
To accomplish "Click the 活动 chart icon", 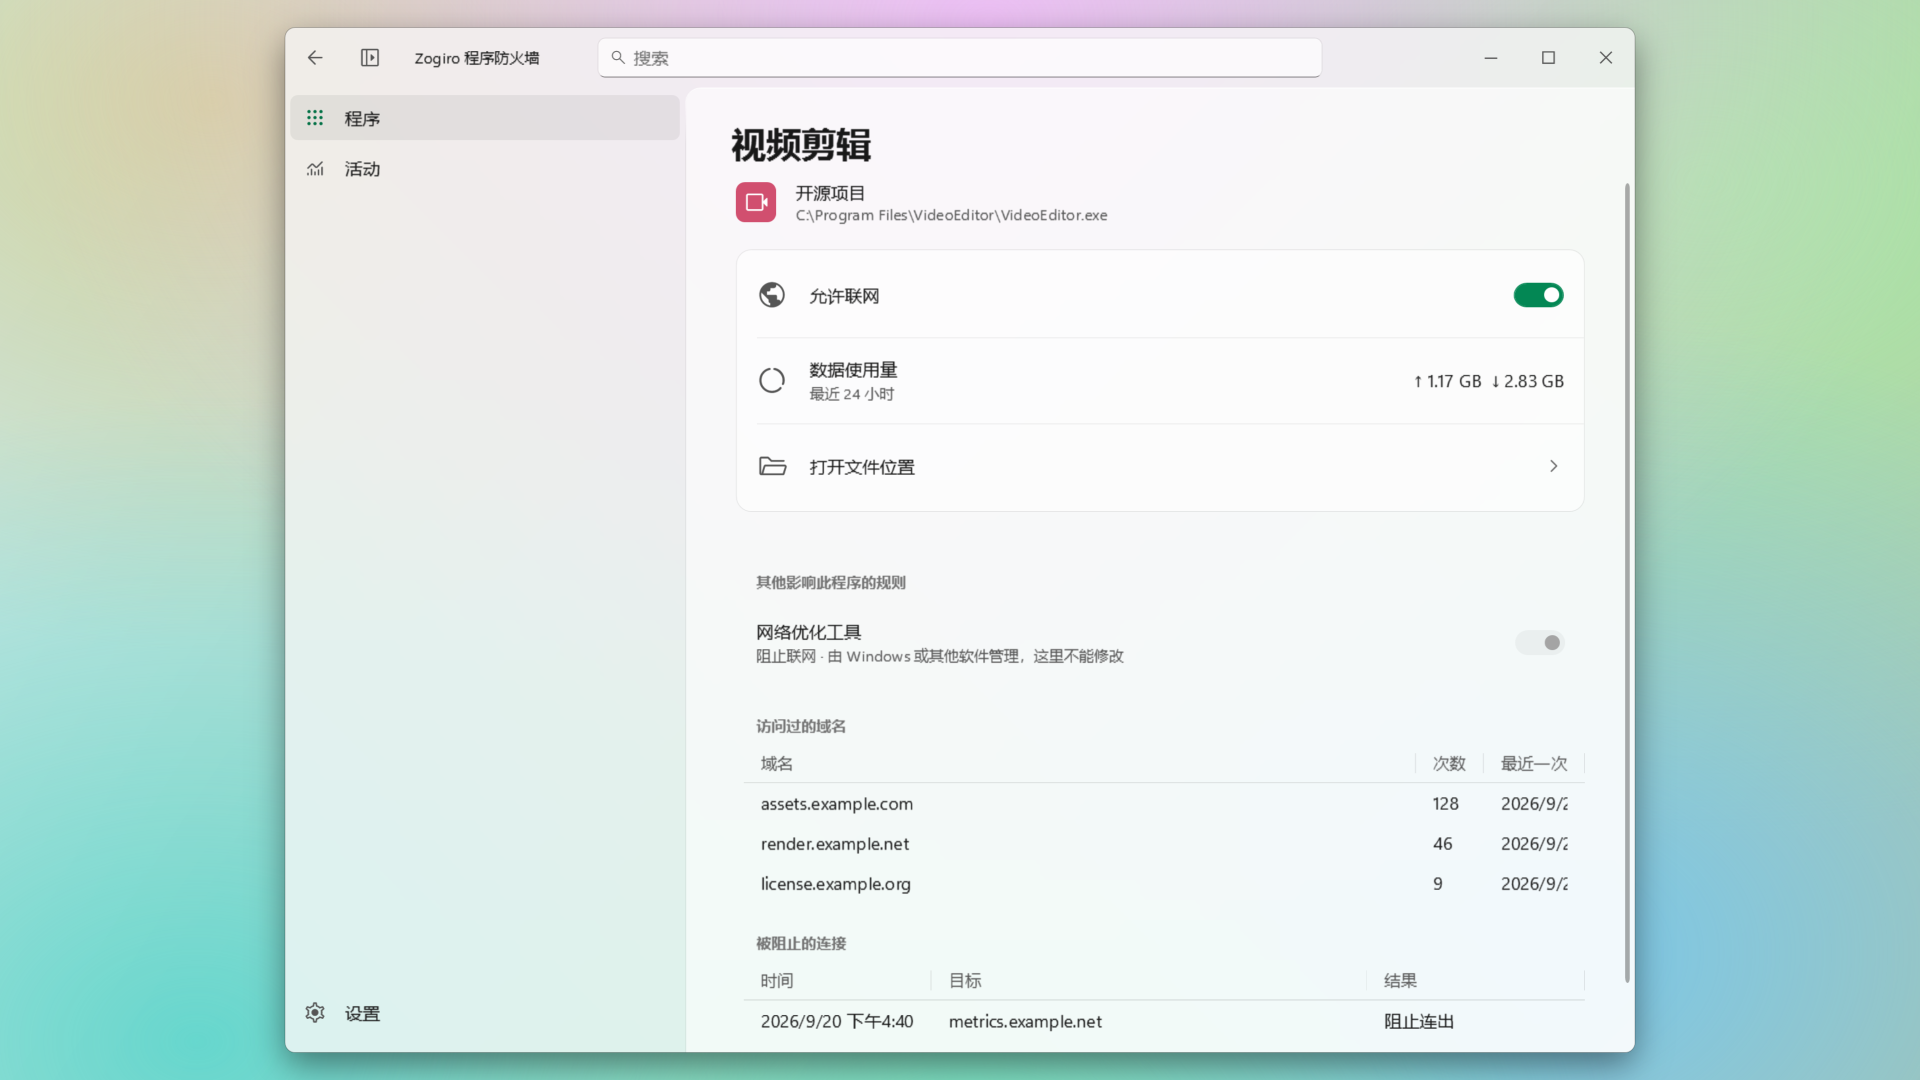I will coord(315,169).
